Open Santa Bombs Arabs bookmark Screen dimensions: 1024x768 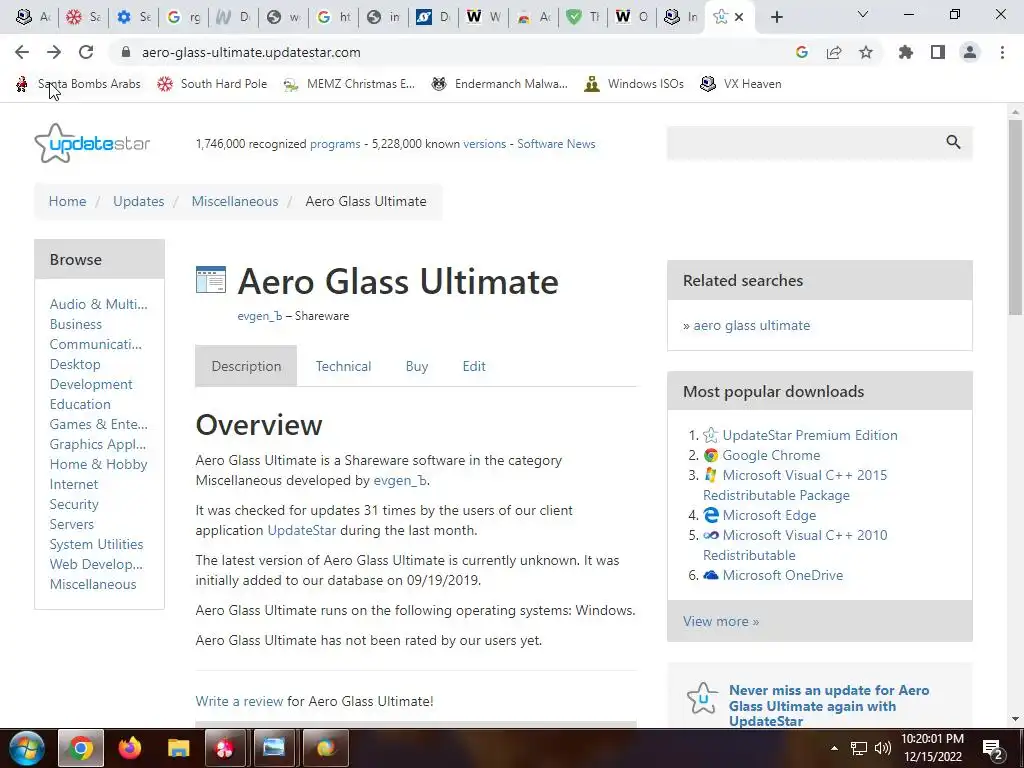click(x=78, y=84)
